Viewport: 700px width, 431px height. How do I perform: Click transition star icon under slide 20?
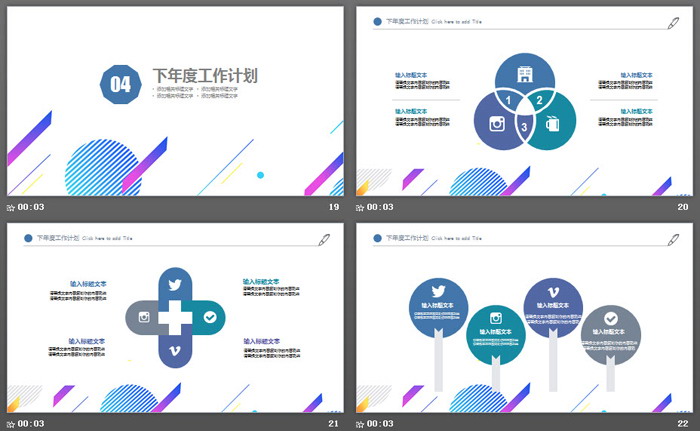click(360, 208)
